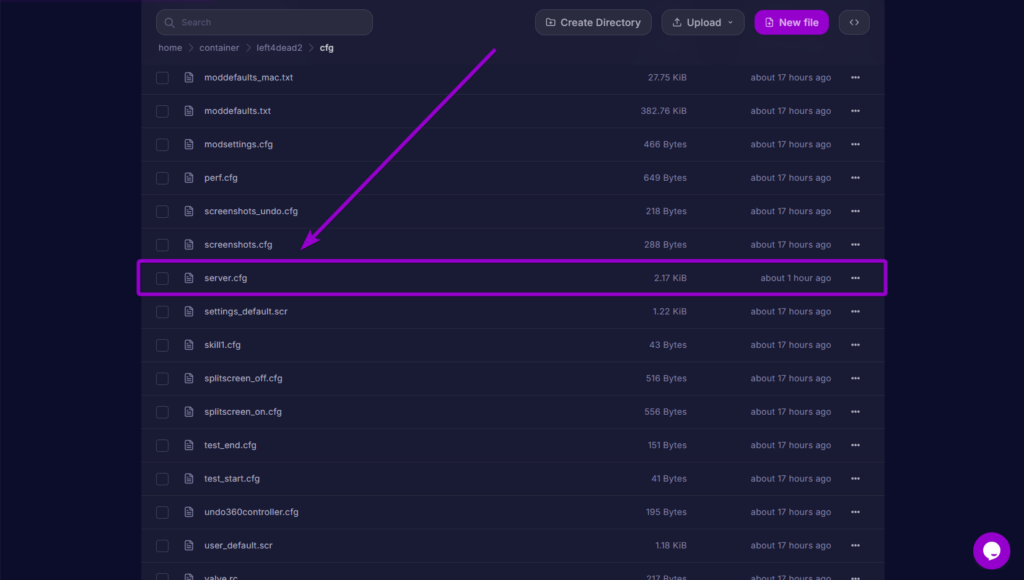Image resolution: width=1024 pixels, height=580 pixels.
Task: Click the file icon next to server.cfg
Action: point(189,277)
